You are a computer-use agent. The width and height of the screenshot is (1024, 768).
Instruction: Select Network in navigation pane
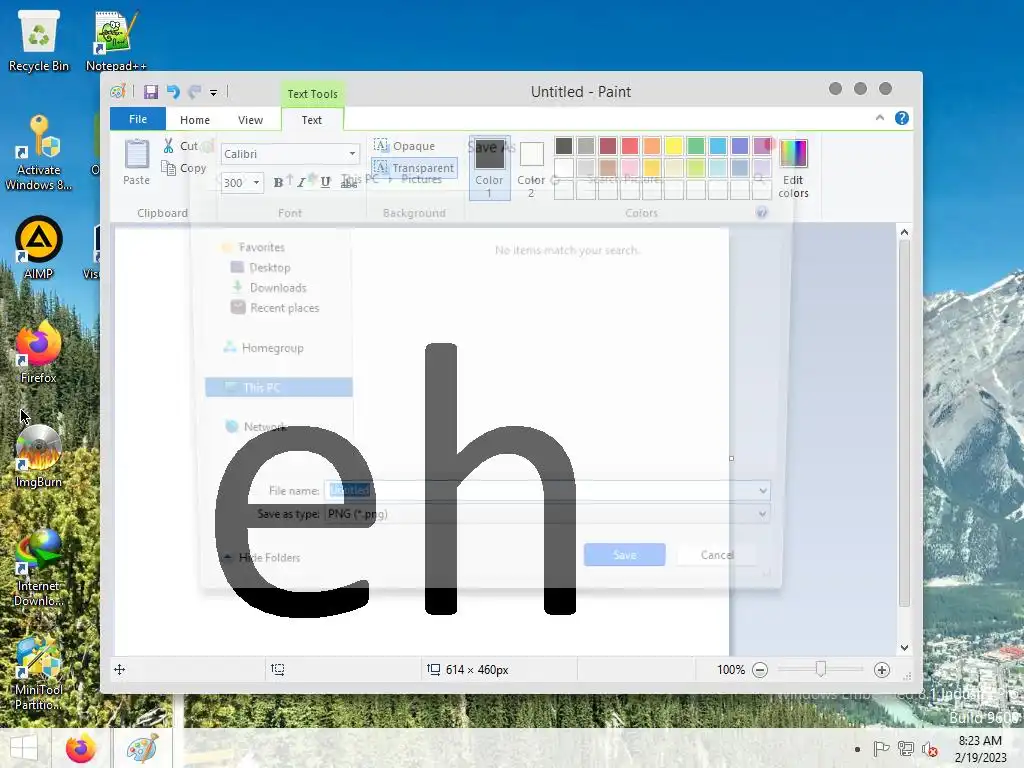[x=256, y=426]
